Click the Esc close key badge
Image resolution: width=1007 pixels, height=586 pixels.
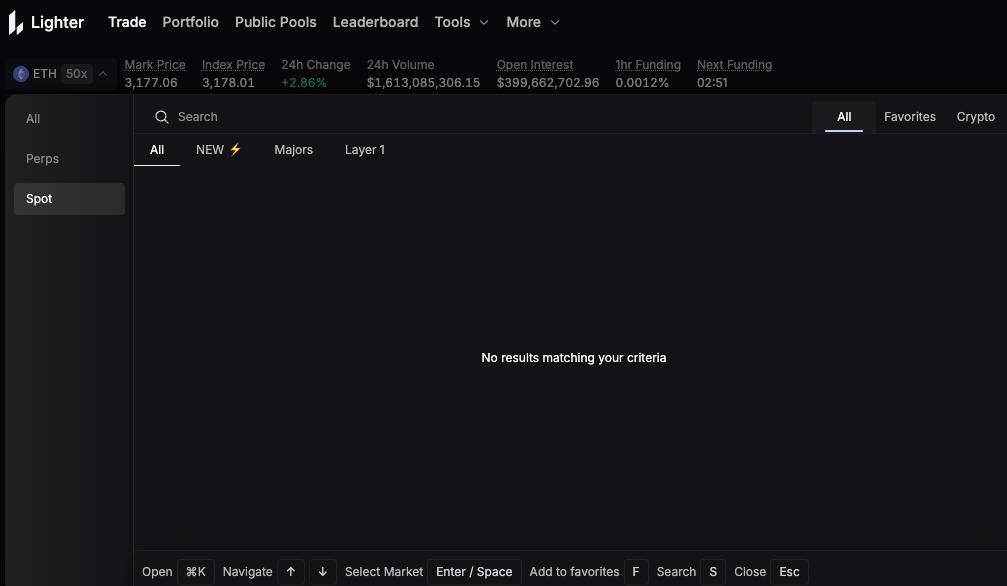pyautogui.click(x=789, y=572)
